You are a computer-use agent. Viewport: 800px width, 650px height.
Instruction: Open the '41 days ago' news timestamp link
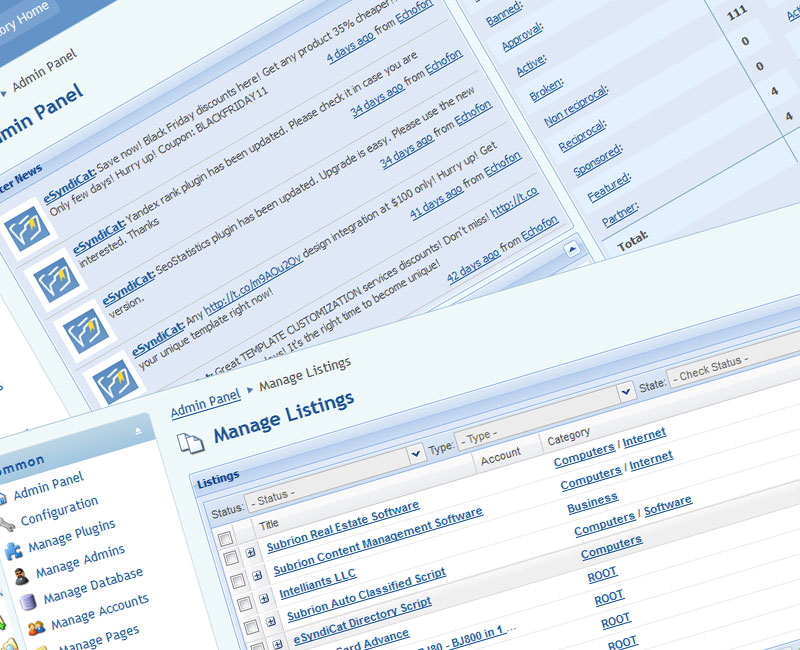tap(437, 203)
